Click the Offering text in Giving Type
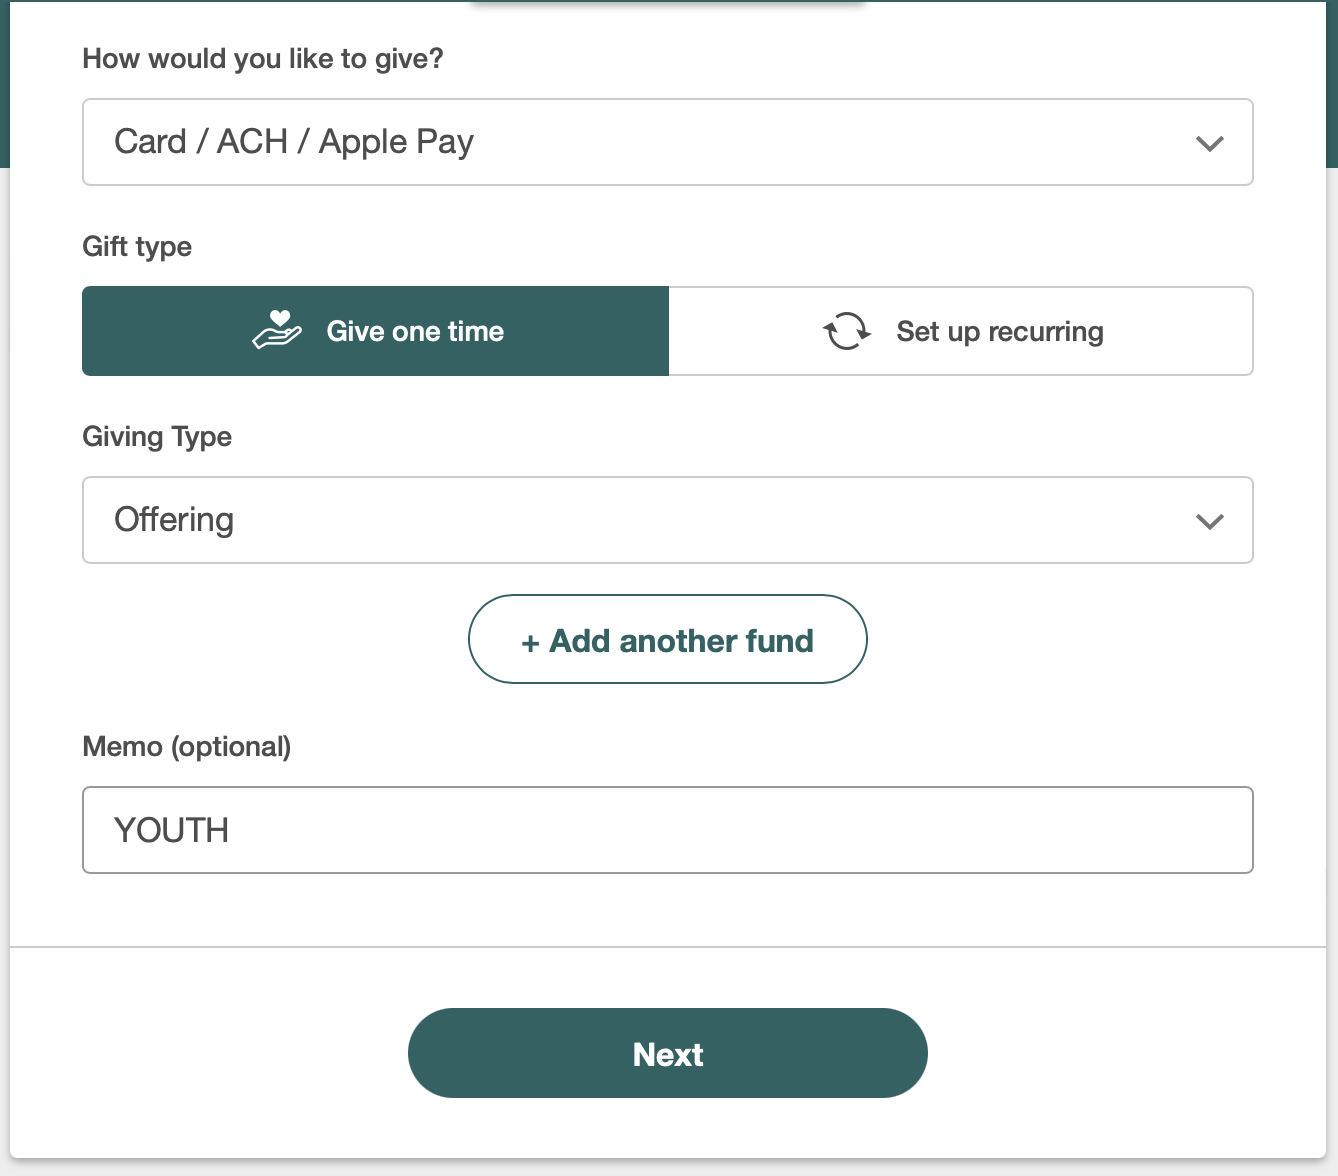Image resolution: width=1338 pixels, height=1176 pixels. (174, 520)
